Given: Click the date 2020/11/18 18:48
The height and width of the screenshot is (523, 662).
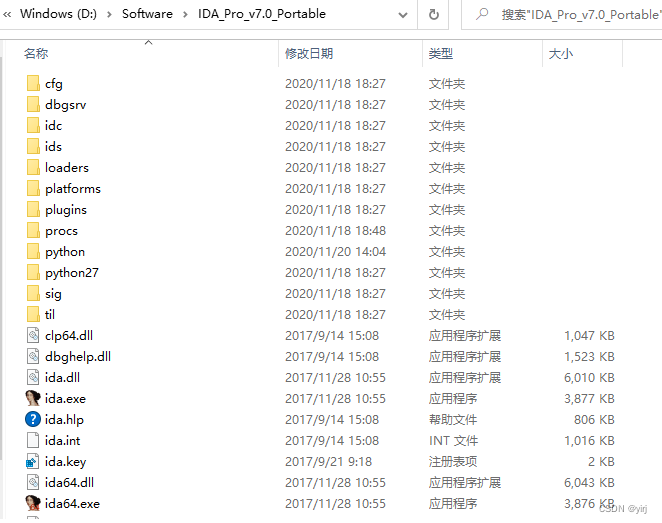Looking at the screenshot, I should pos(335,230).
